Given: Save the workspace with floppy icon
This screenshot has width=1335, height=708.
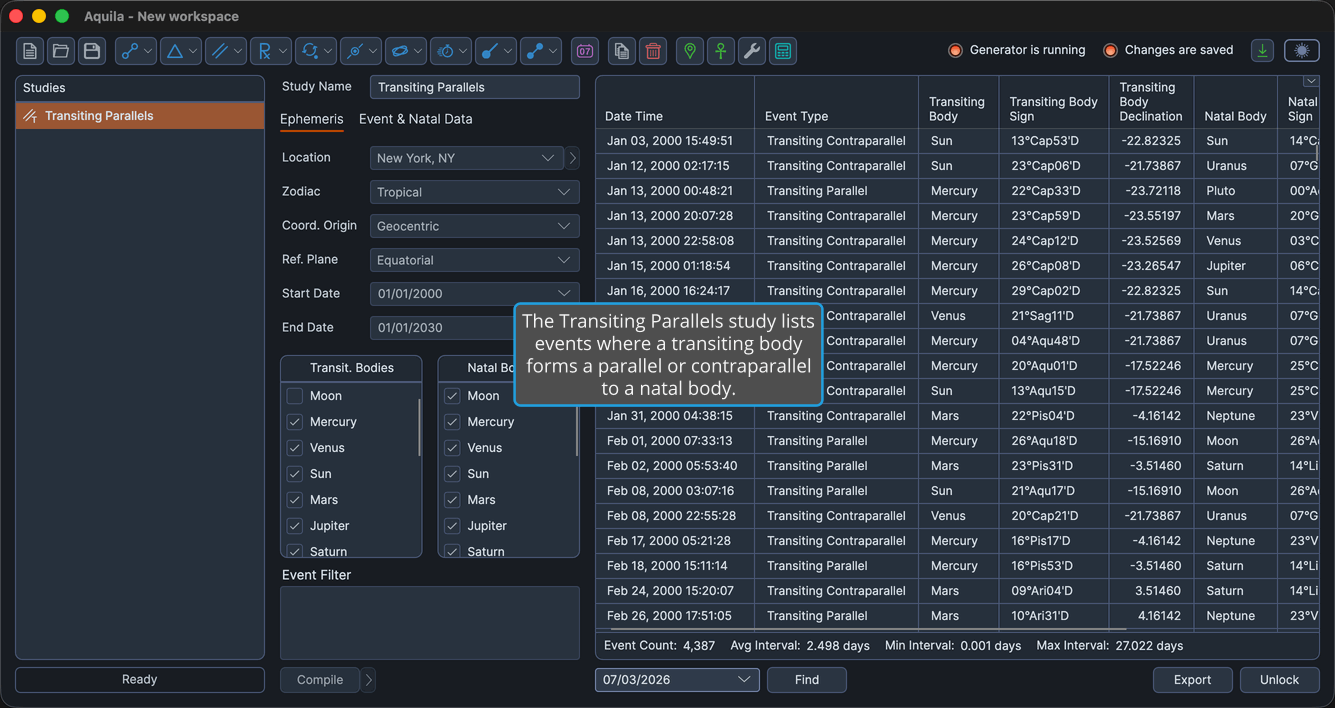Looking at the screenshot, I should click(92, 51).
